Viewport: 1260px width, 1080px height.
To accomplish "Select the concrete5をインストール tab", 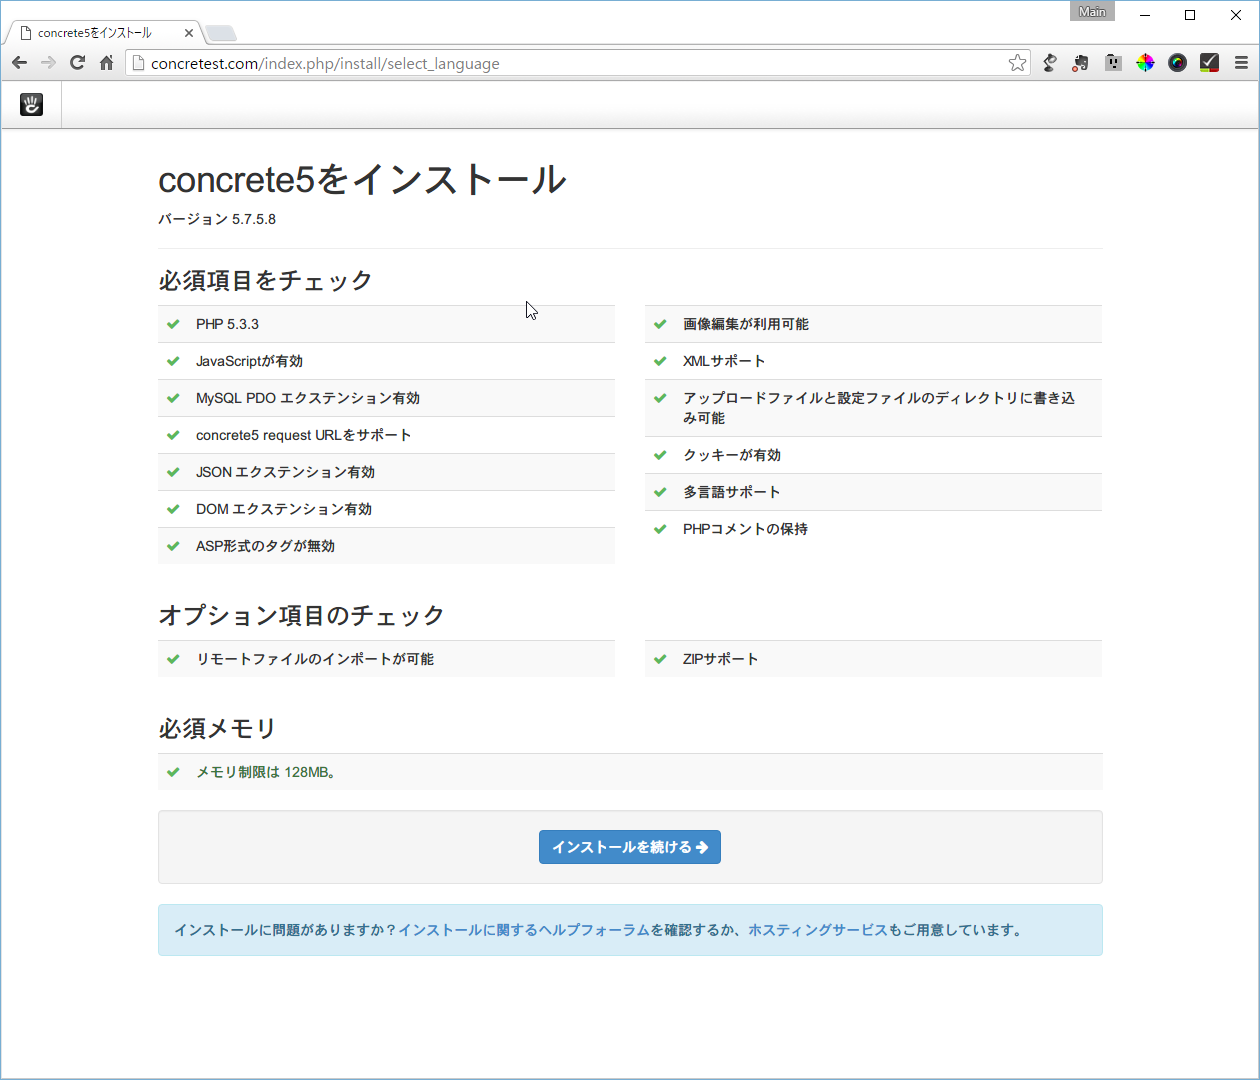I will click(103, 33).
